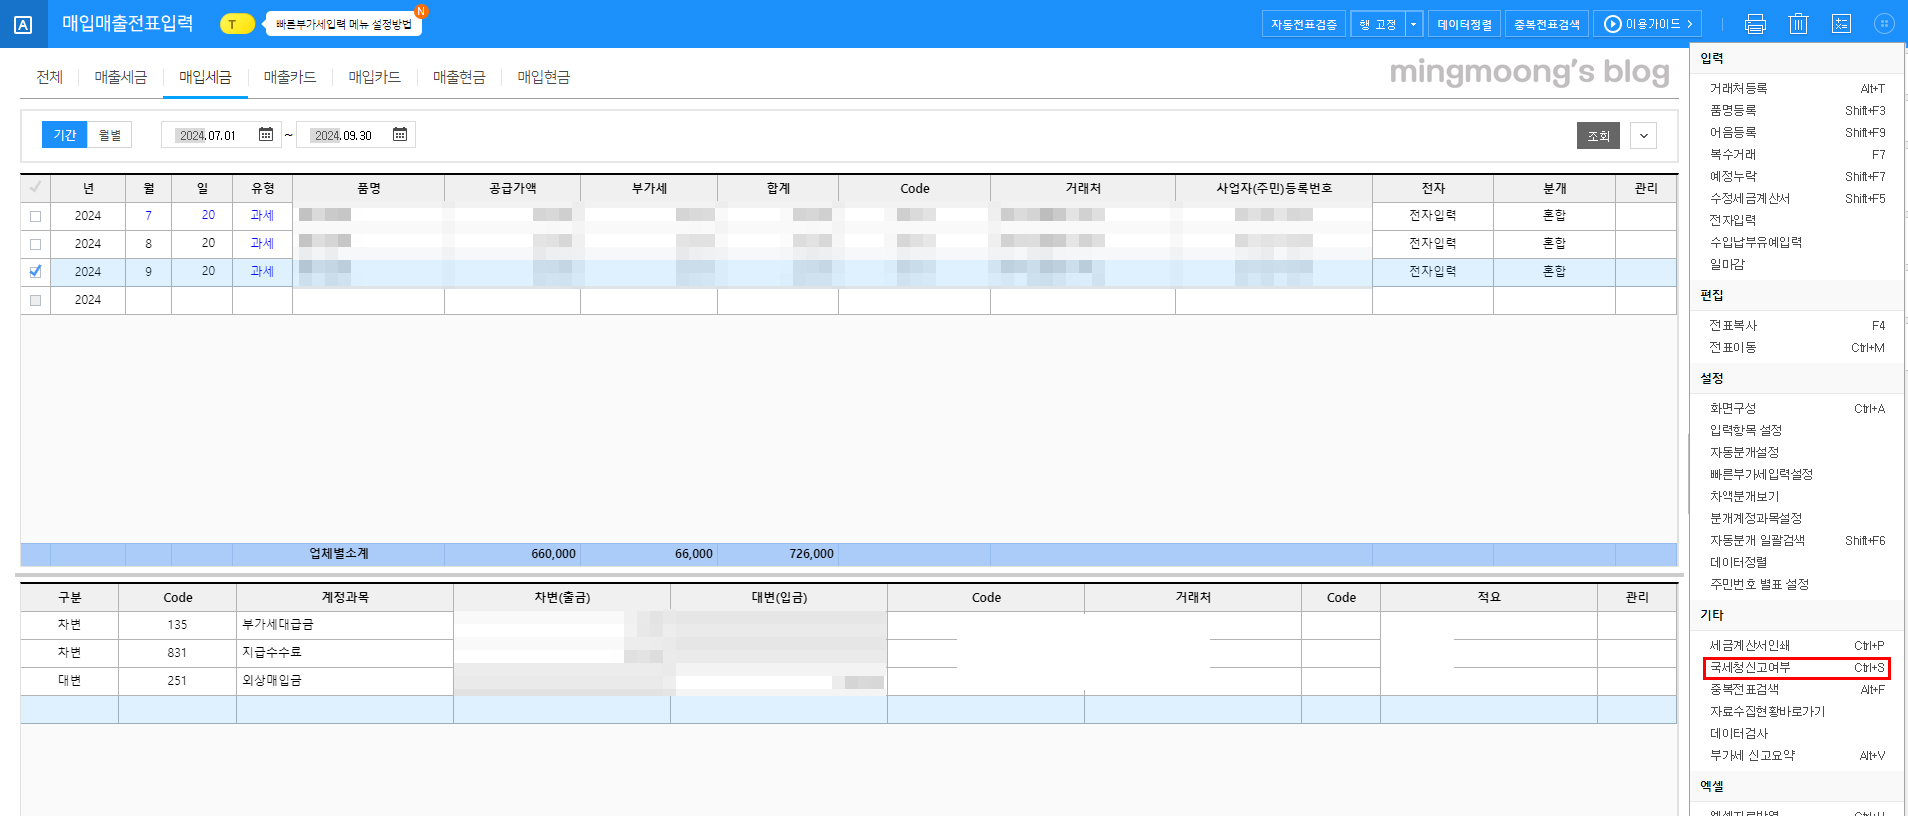Expand search options chevron next to 조회

1644,136
